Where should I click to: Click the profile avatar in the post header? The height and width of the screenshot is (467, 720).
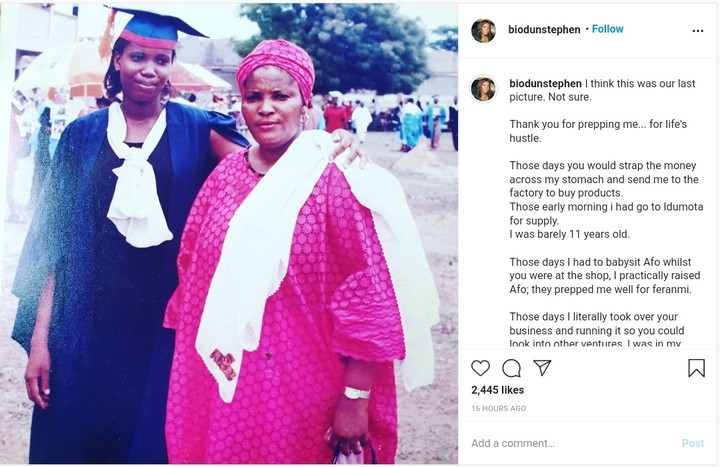pyautogui.click(x=483, y=30)
